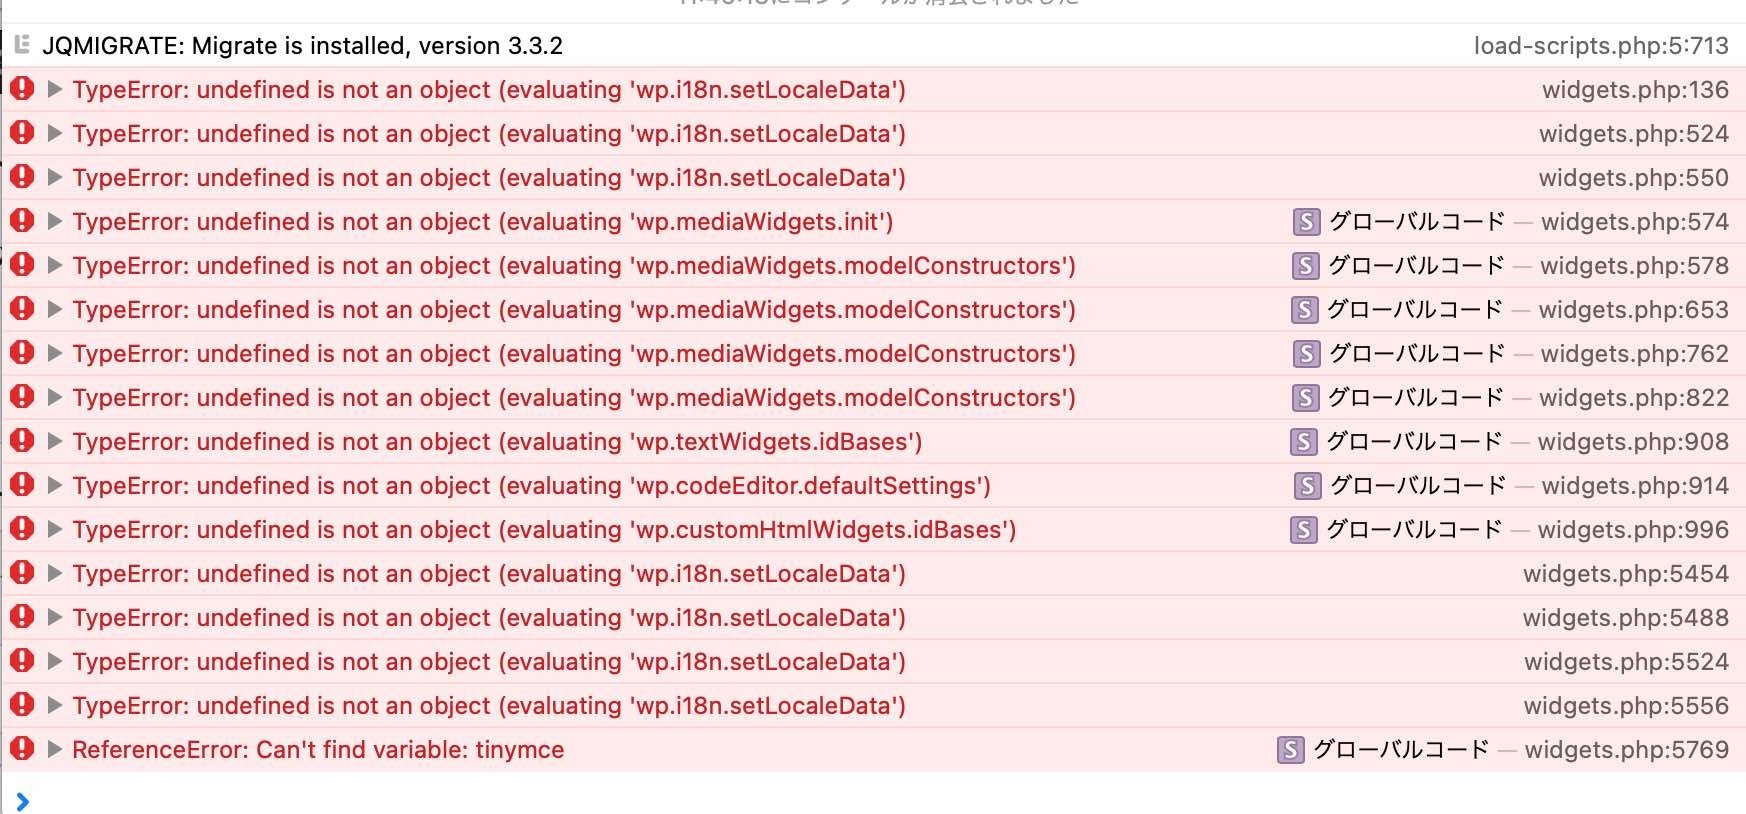Screen dimensions: 1746x814
Task: Select error text on widgets.php:5488 row
Action: (489, 618)
